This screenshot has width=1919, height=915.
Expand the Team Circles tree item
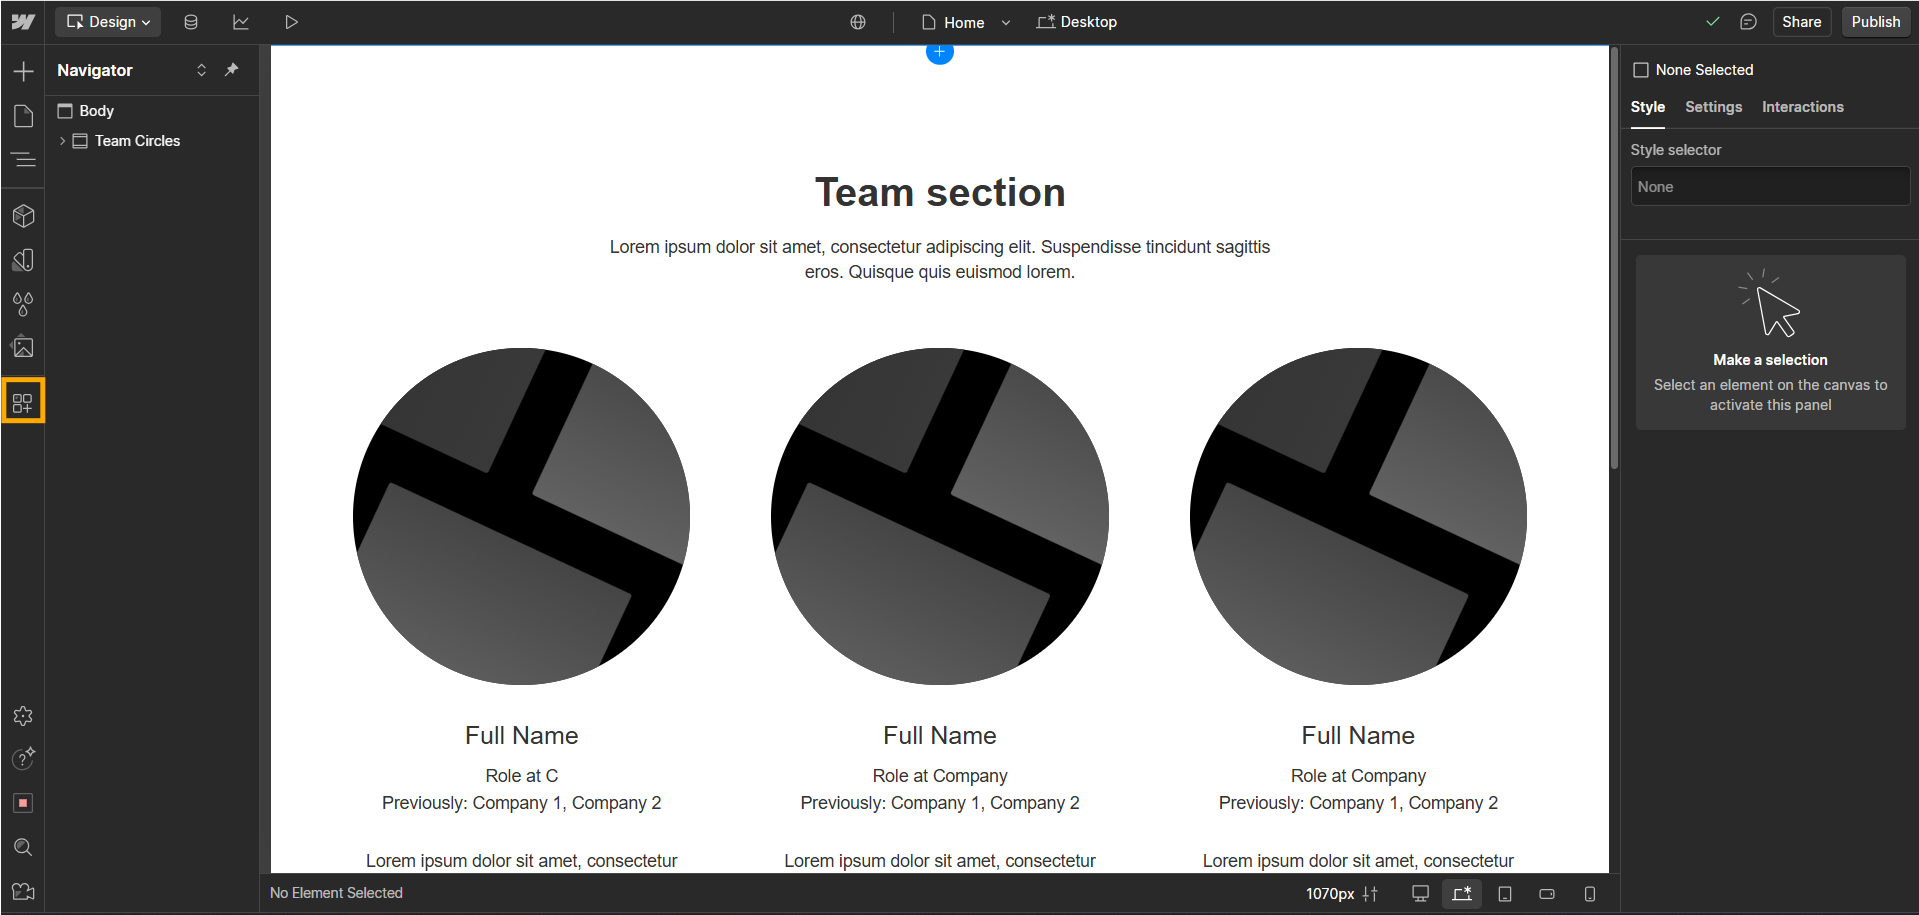(x=62, y=141)
